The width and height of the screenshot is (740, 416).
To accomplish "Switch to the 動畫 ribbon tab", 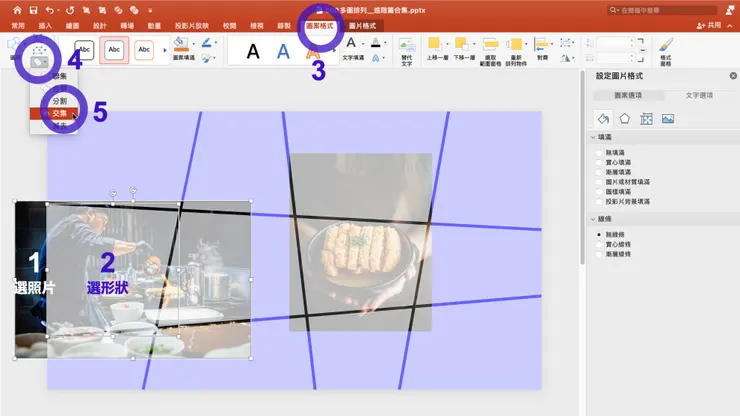I will (x=154, y=25).
